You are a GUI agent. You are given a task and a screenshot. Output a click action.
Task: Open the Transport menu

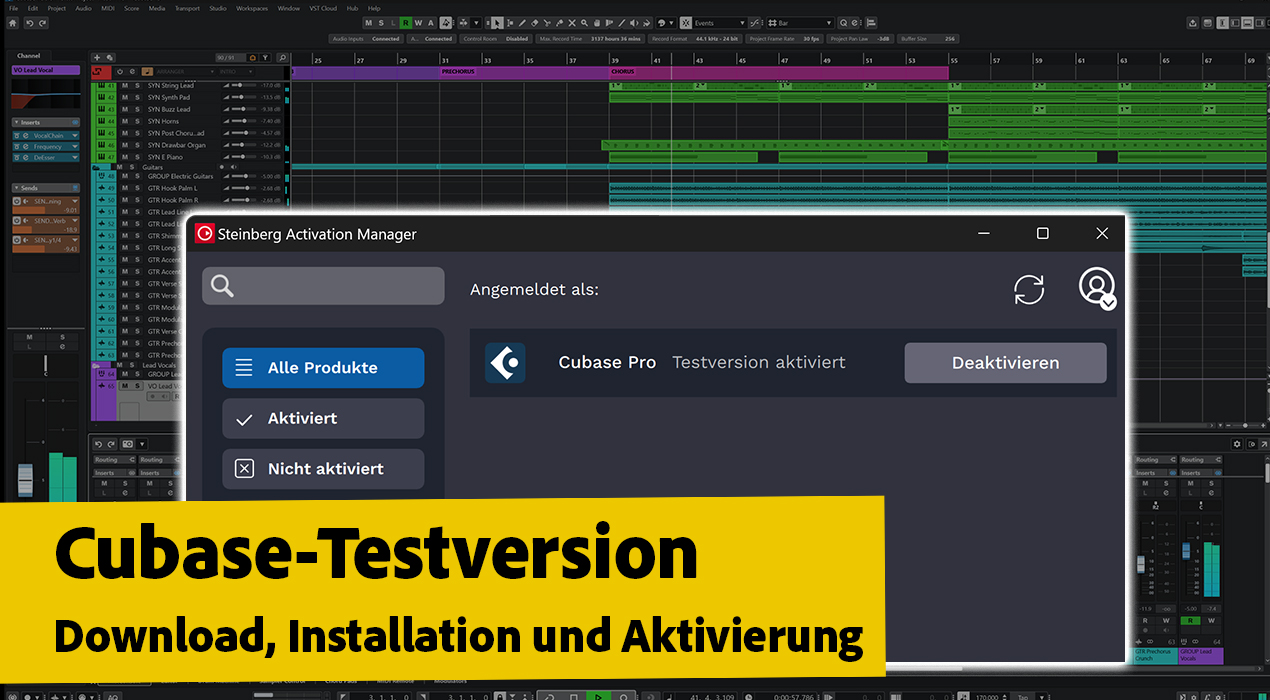[x=187, y=8]
